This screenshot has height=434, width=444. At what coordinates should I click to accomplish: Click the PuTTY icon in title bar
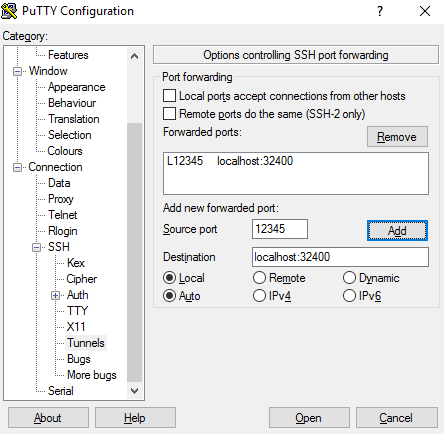[9, 11]
